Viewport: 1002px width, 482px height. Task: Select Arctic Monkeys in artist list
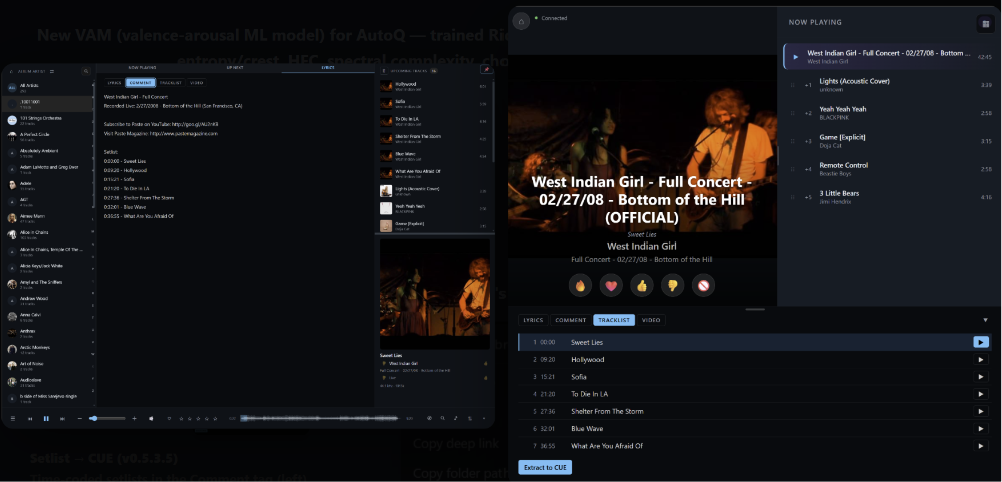coord(48,349)
